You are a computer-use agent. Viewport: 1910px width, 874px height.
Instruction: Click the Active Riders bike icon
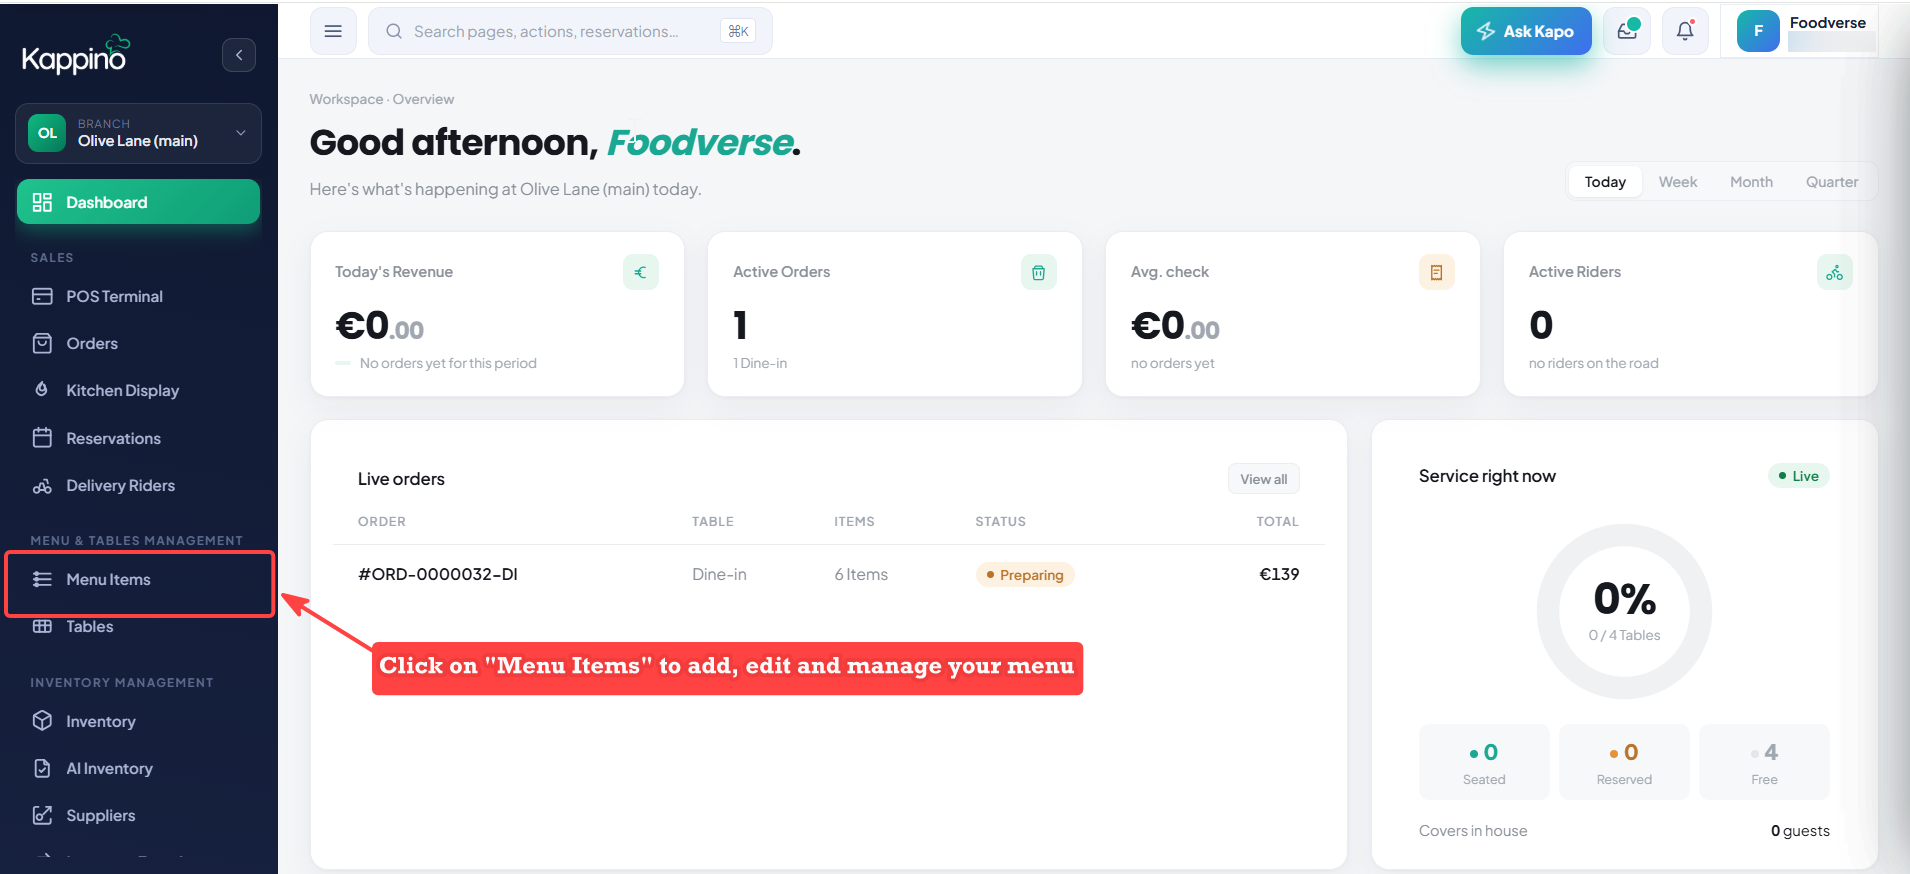1834,272
